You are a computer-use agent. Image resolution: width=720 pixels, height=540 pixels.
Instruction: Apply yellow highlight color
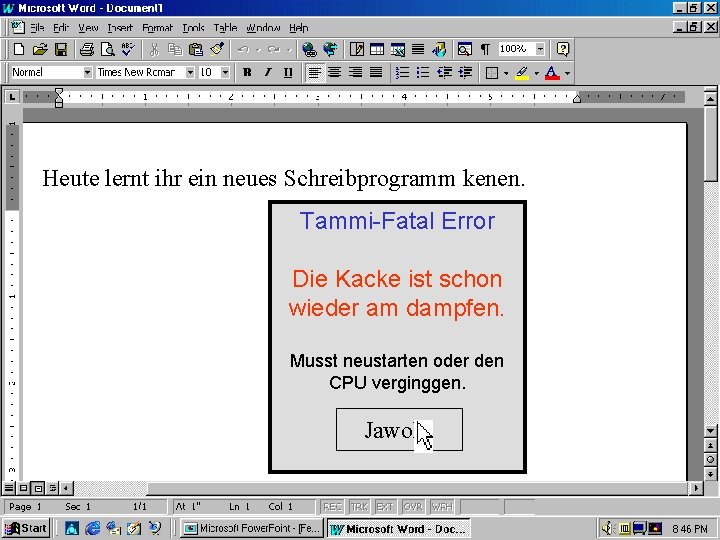(522, 73)
